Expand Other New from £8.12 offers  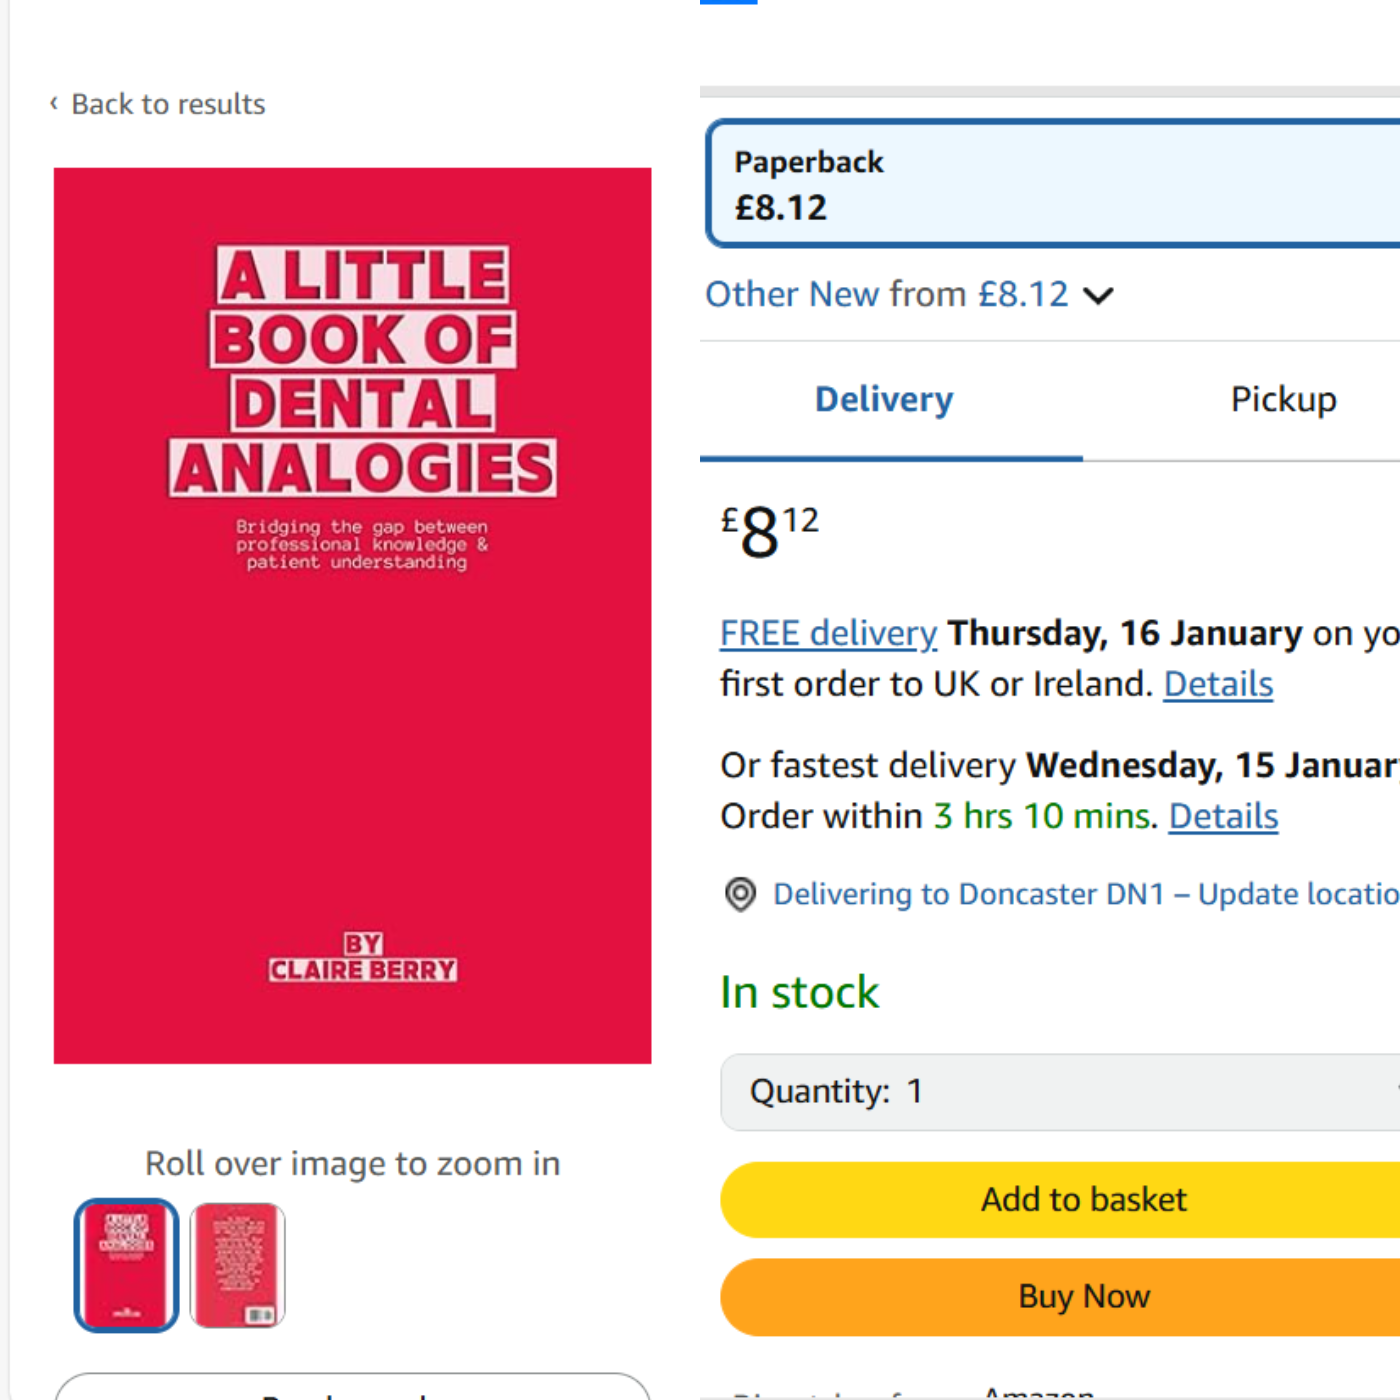(x=886, y=295)
